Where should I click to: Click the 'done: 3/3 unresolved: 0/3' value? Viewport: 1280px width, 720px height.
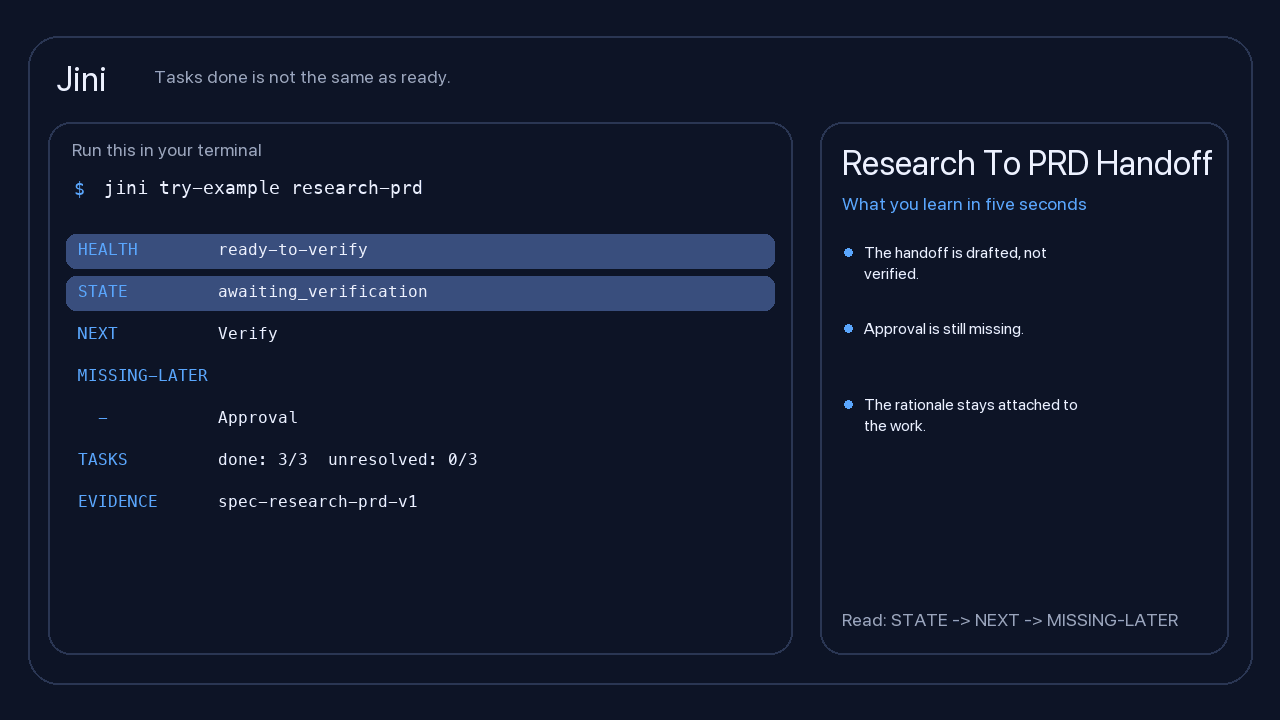[x=348, y=460]
